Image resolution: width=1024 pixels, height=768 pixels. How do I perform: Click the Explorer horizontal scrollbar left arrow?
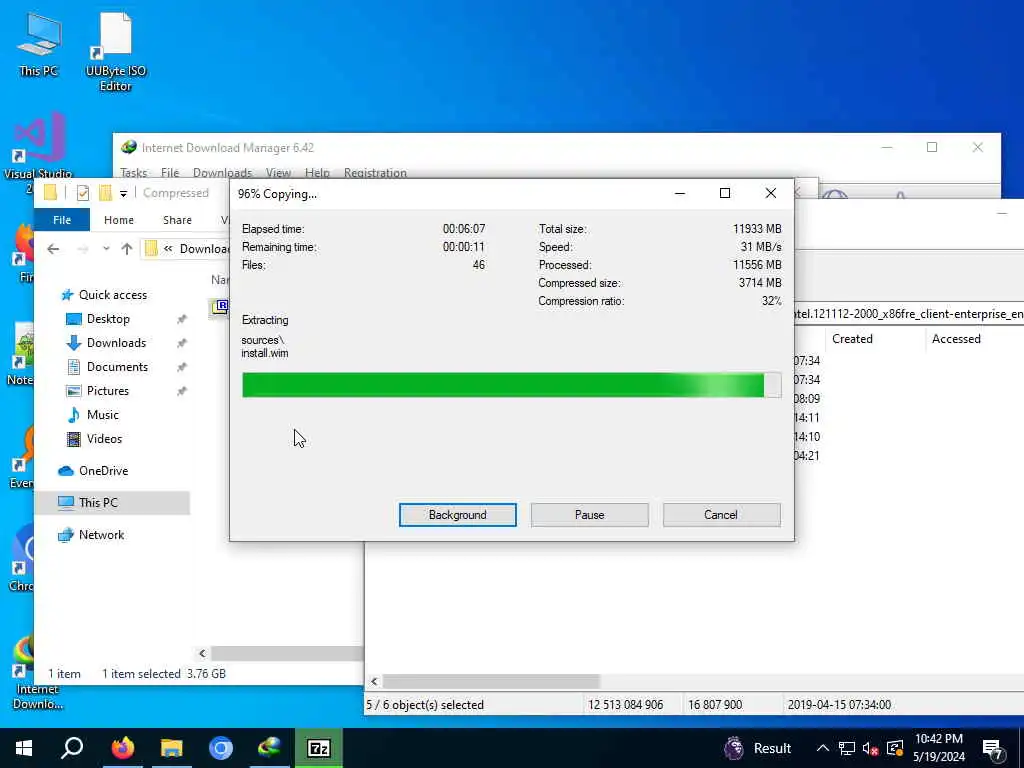click(202, 653)
